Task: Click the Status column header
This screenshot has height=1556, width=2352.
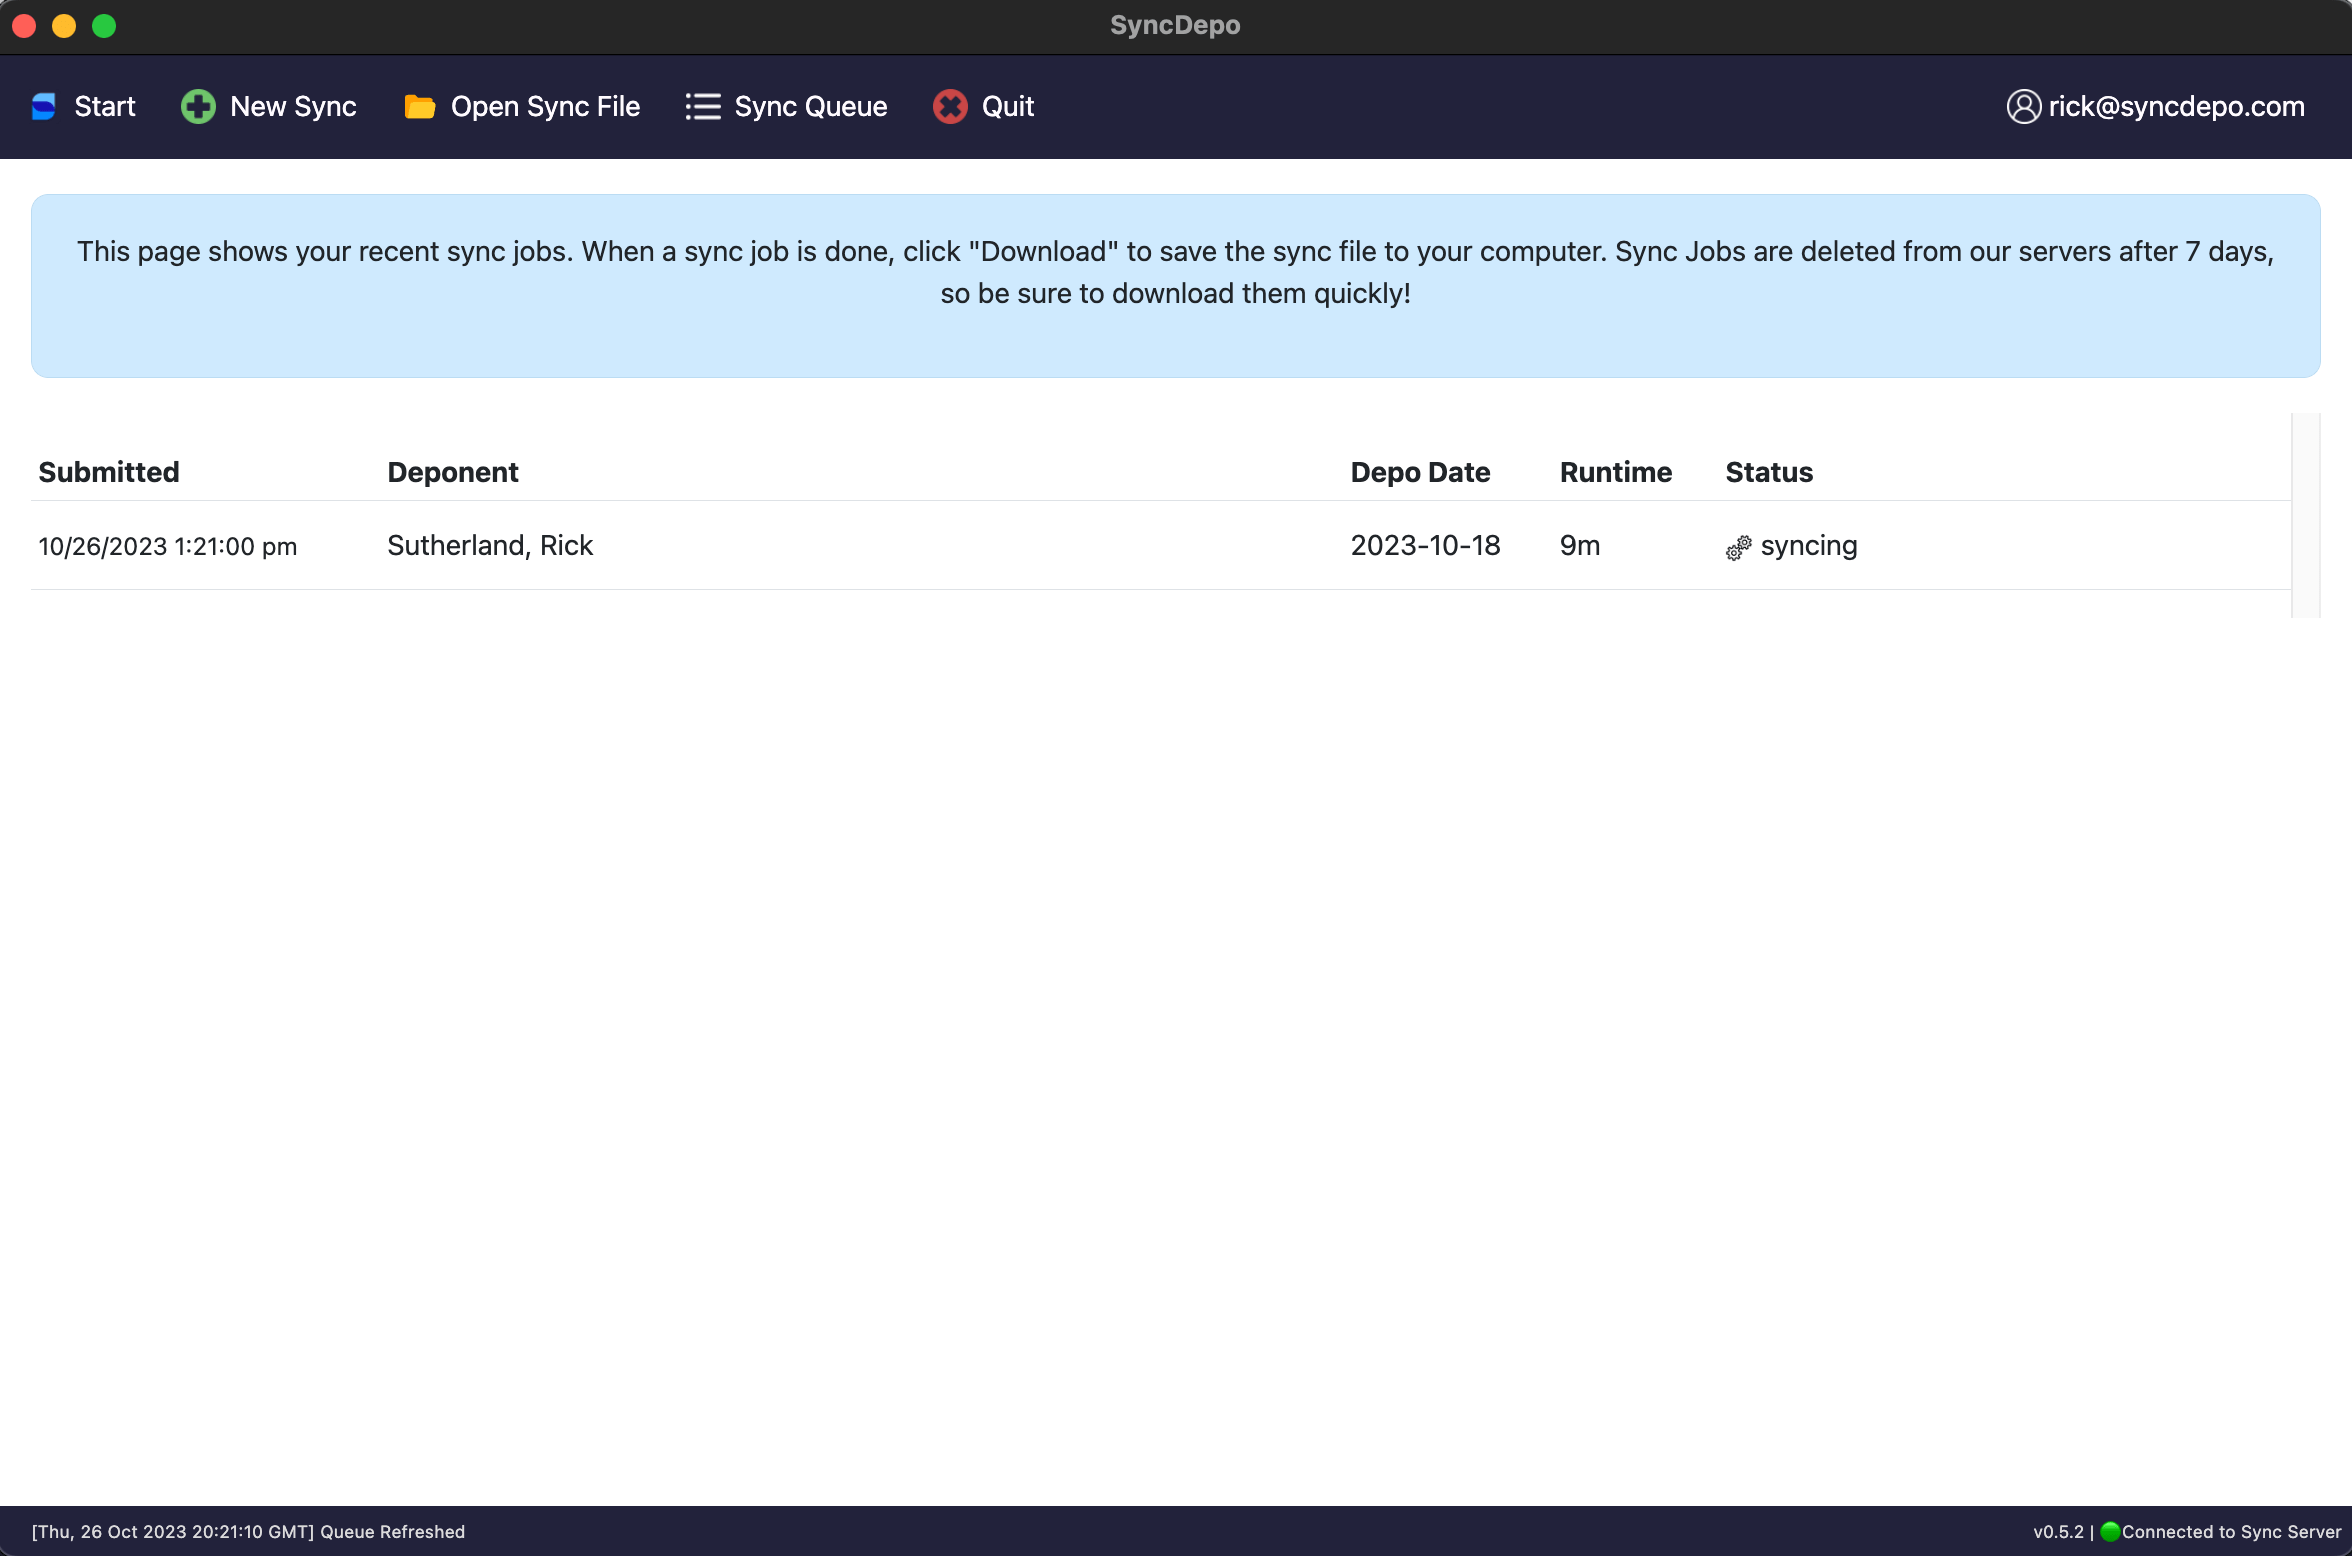Action: (x=1769, y=471)
